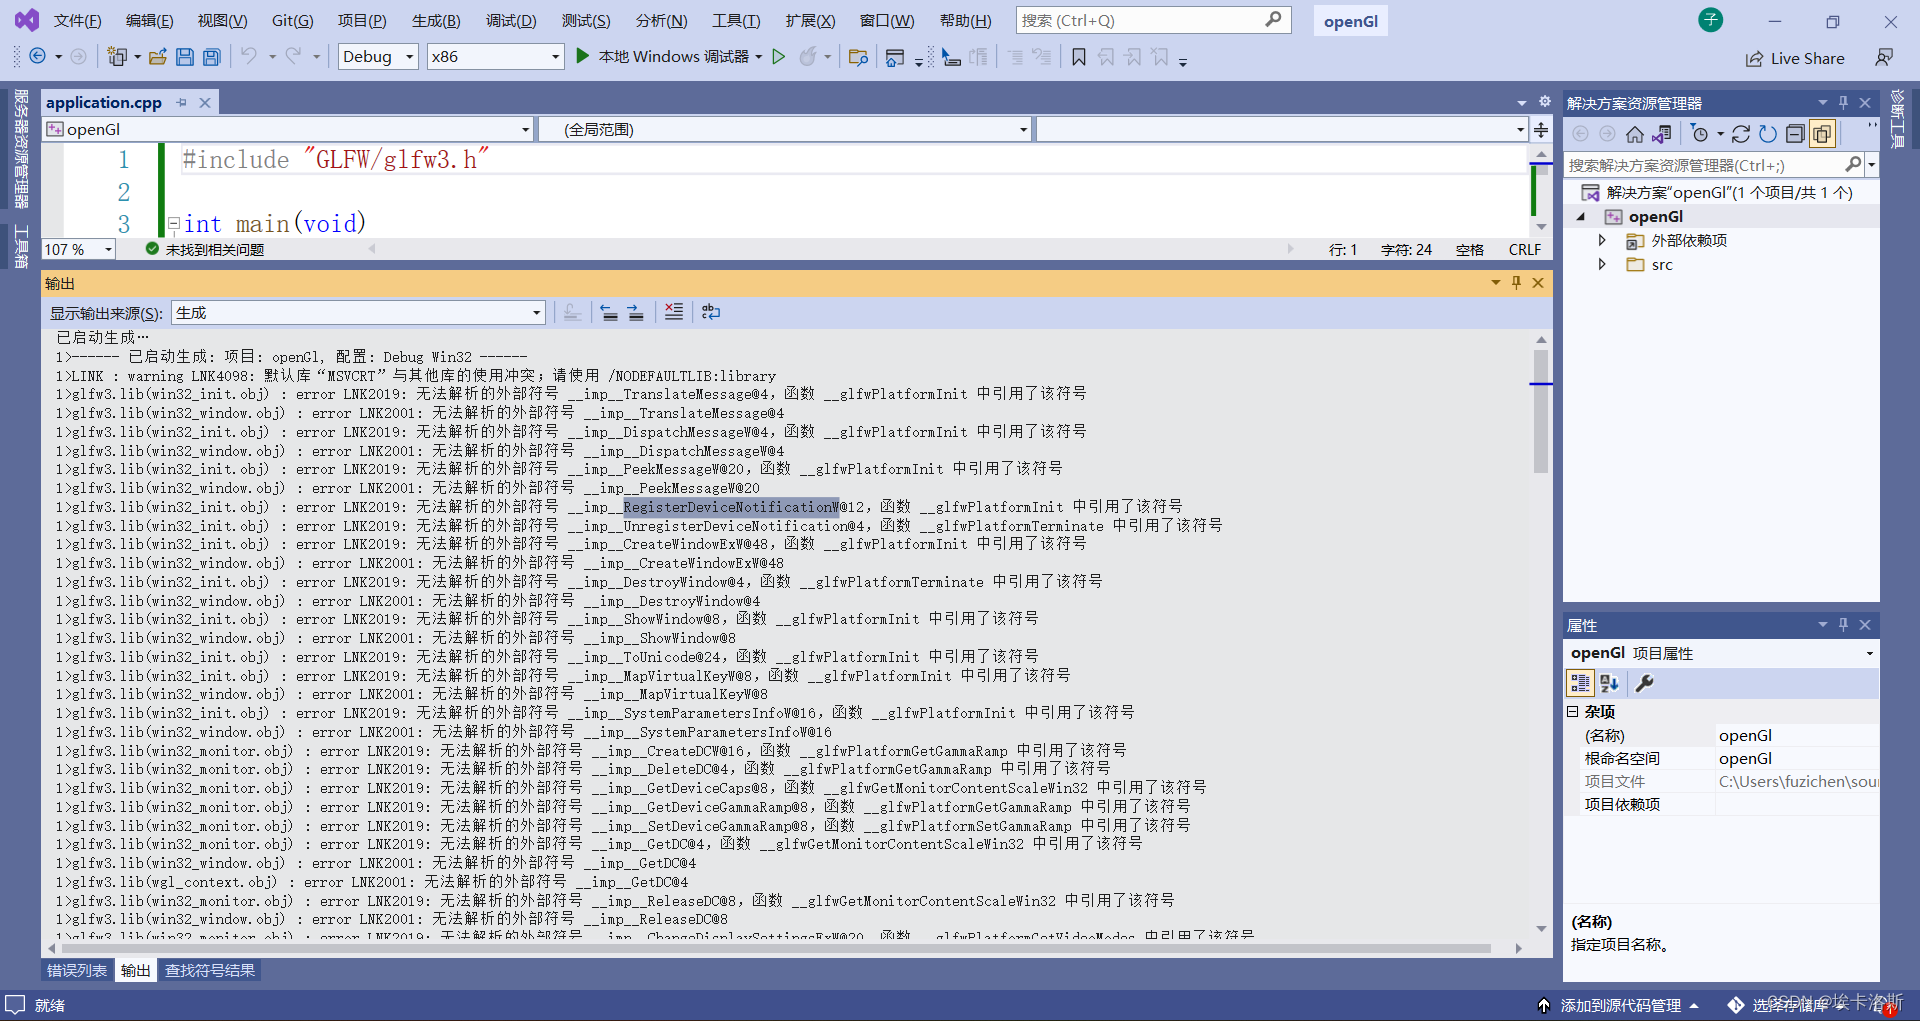Open the 工具(T) menu

(x=736, y=20)
